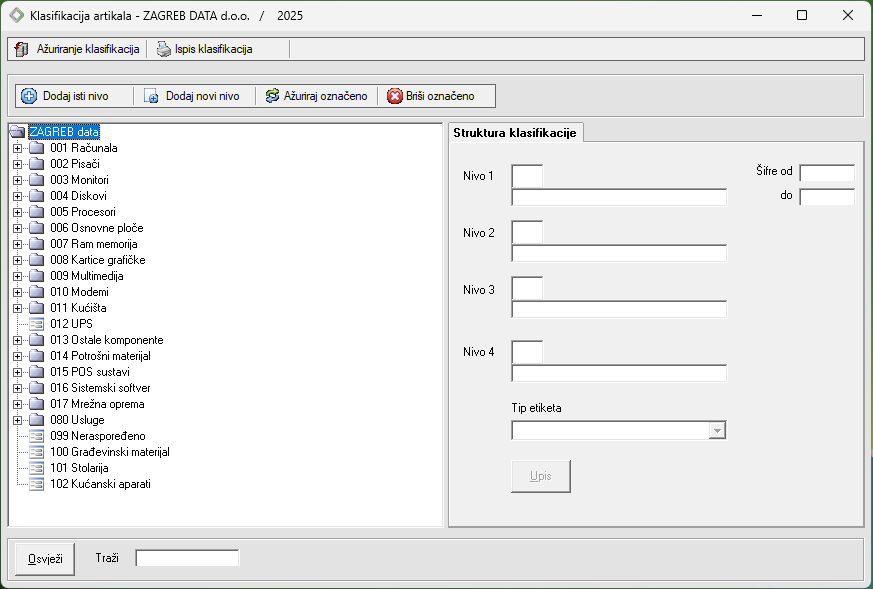Click the Ažuriraj označeno refresh icon
This screenshot has height=589, width=873.
click(272, 96)
